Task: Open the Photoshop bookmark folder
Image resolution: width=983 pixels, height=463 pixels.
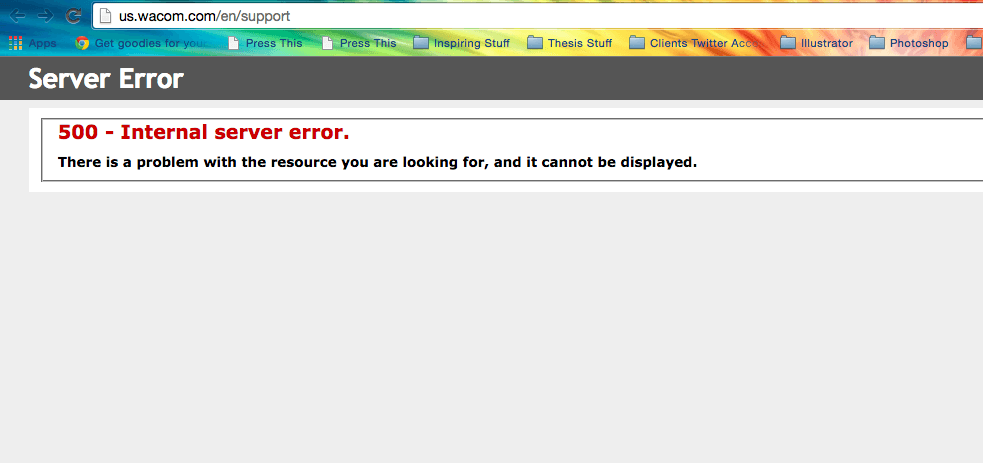Action: [907, 43]
